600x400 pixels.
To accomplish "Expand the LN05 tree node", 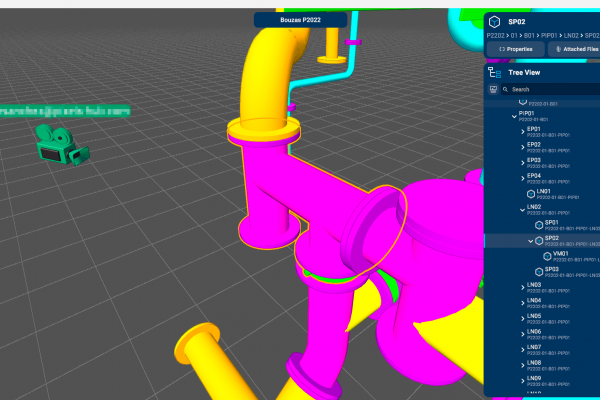I will click(521, 317).
